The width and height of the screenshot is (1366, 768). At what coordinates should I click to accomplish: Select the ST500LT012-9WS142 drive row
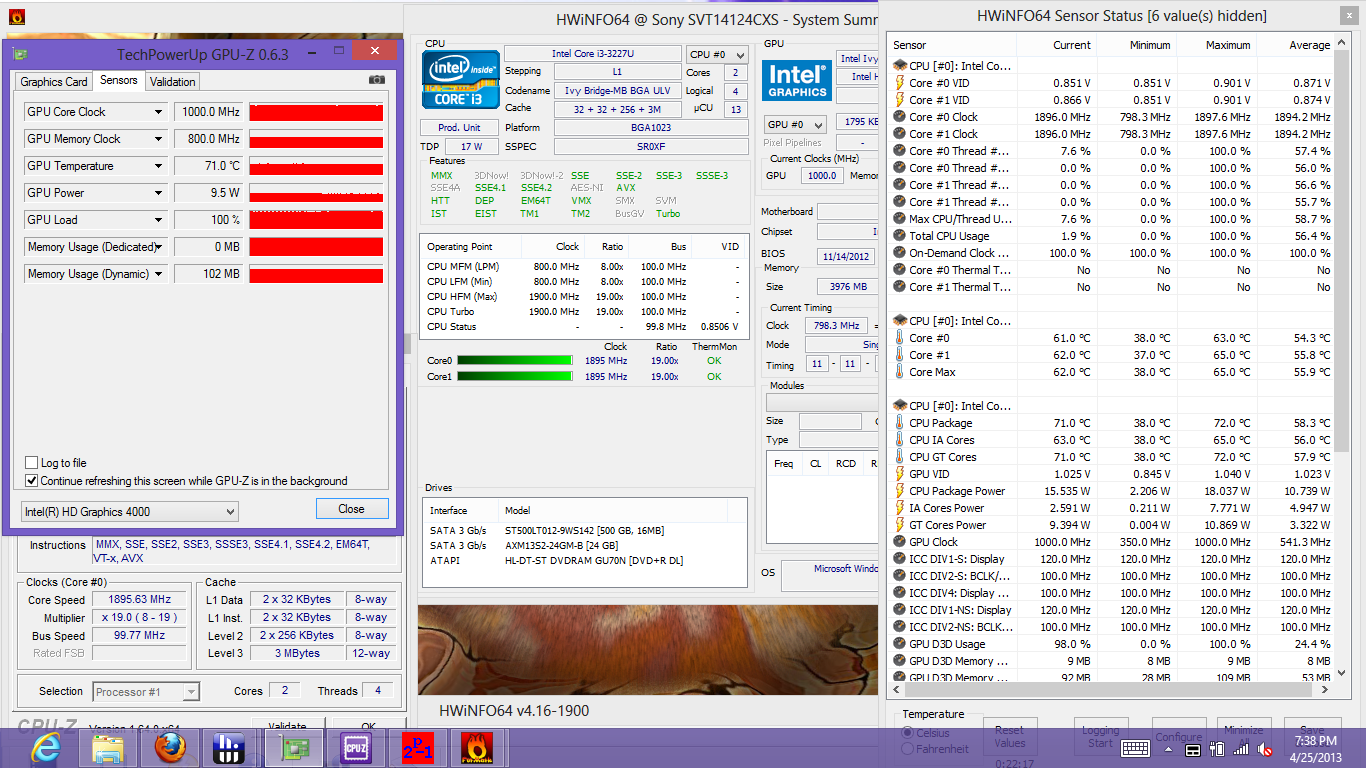(x=584, y=530)
